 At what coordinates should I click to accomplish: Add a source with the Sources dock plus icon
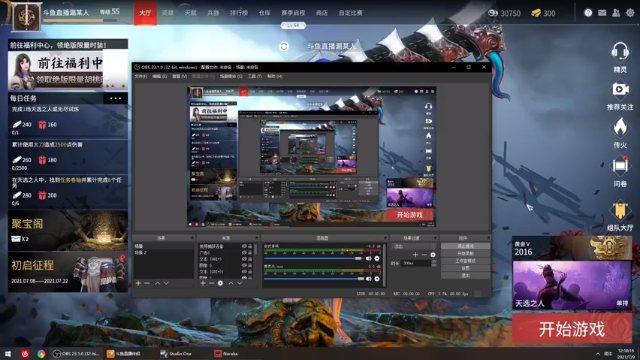pos(203,283)
